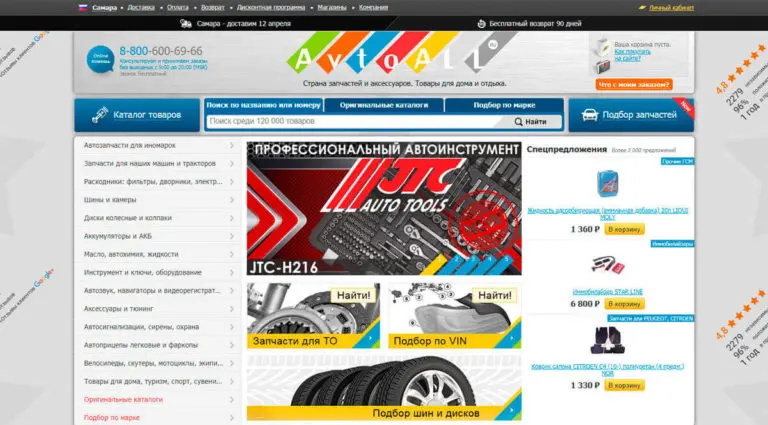Open Подбор шин и дисков banner
Viewport: 768px width, 425px height.
384,388
